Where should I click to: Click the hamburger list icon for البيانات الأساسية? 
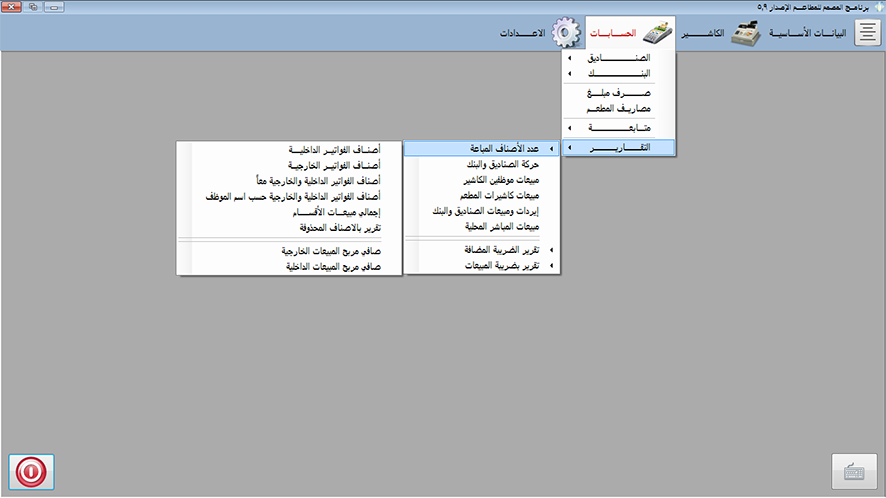866,33
